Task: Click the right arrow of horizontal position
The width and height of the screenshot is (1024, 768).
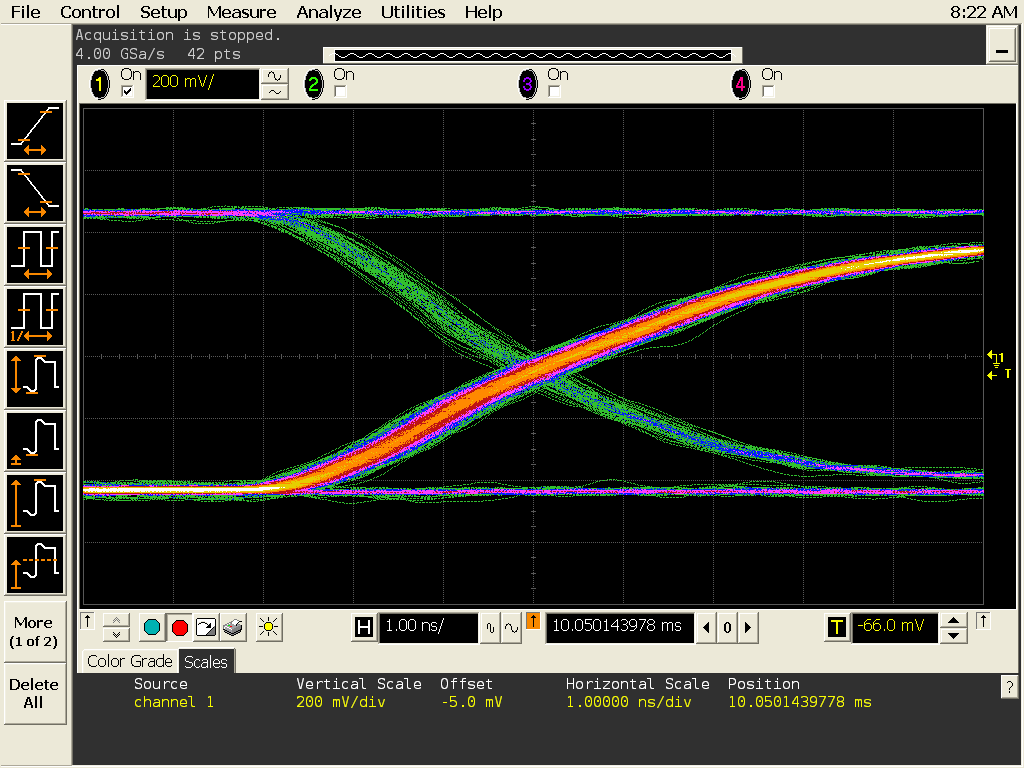Action: click(x=747, y=628)
